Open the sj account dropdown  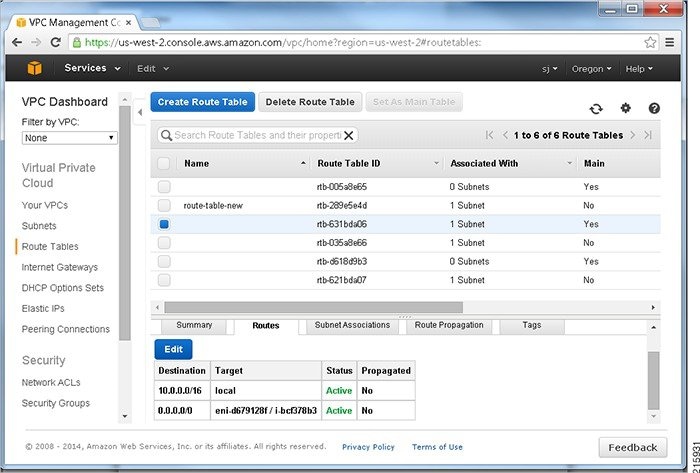[x=550, y=69]
